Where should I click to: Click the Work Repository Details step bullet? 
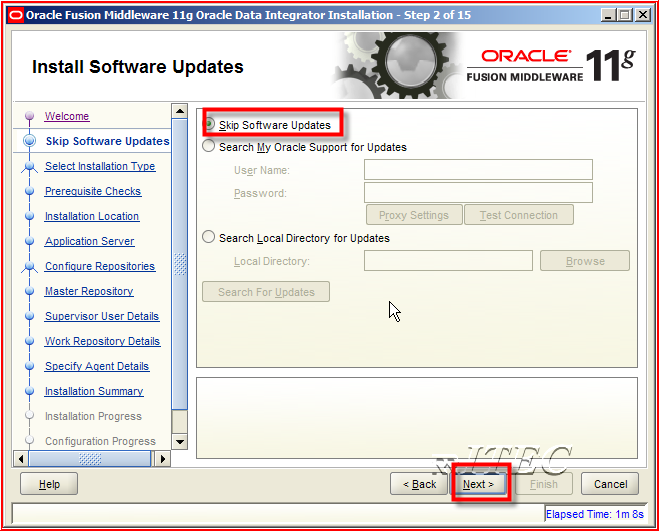(x=29, y=341)
